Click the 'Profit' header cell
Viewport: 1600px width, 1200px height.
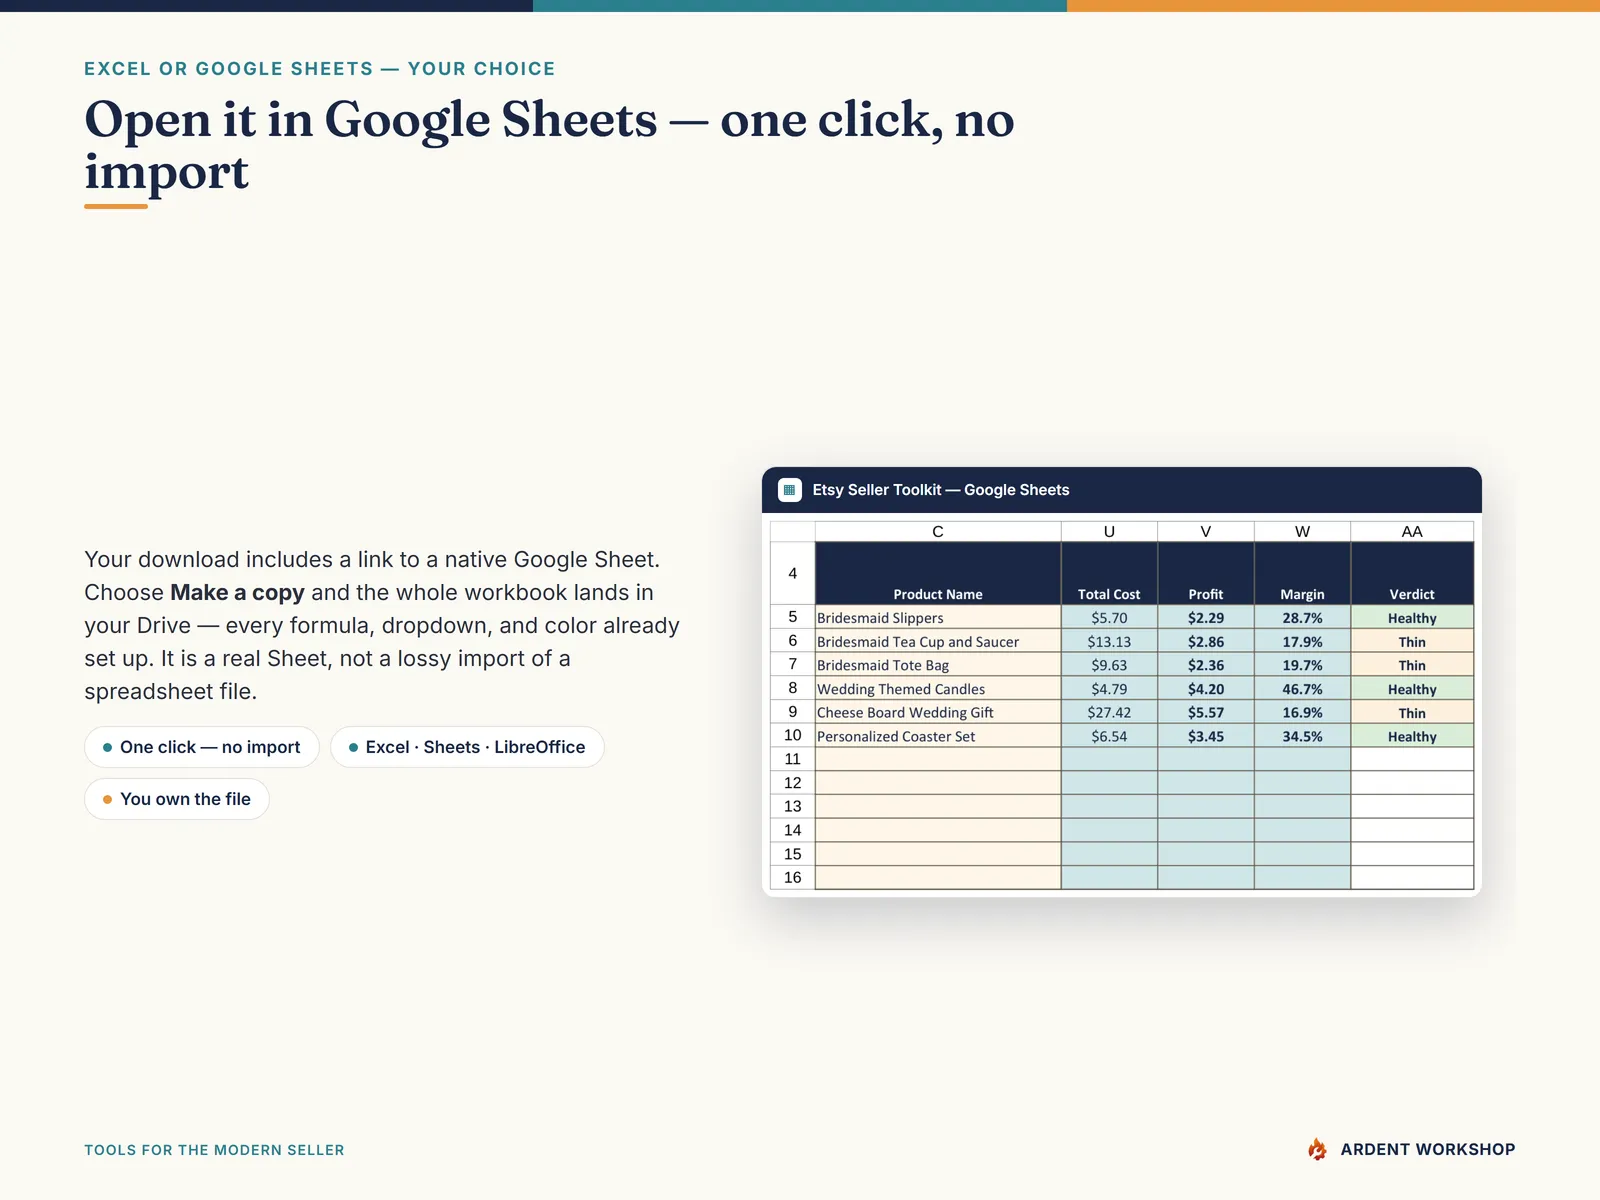click(1206, 573)
